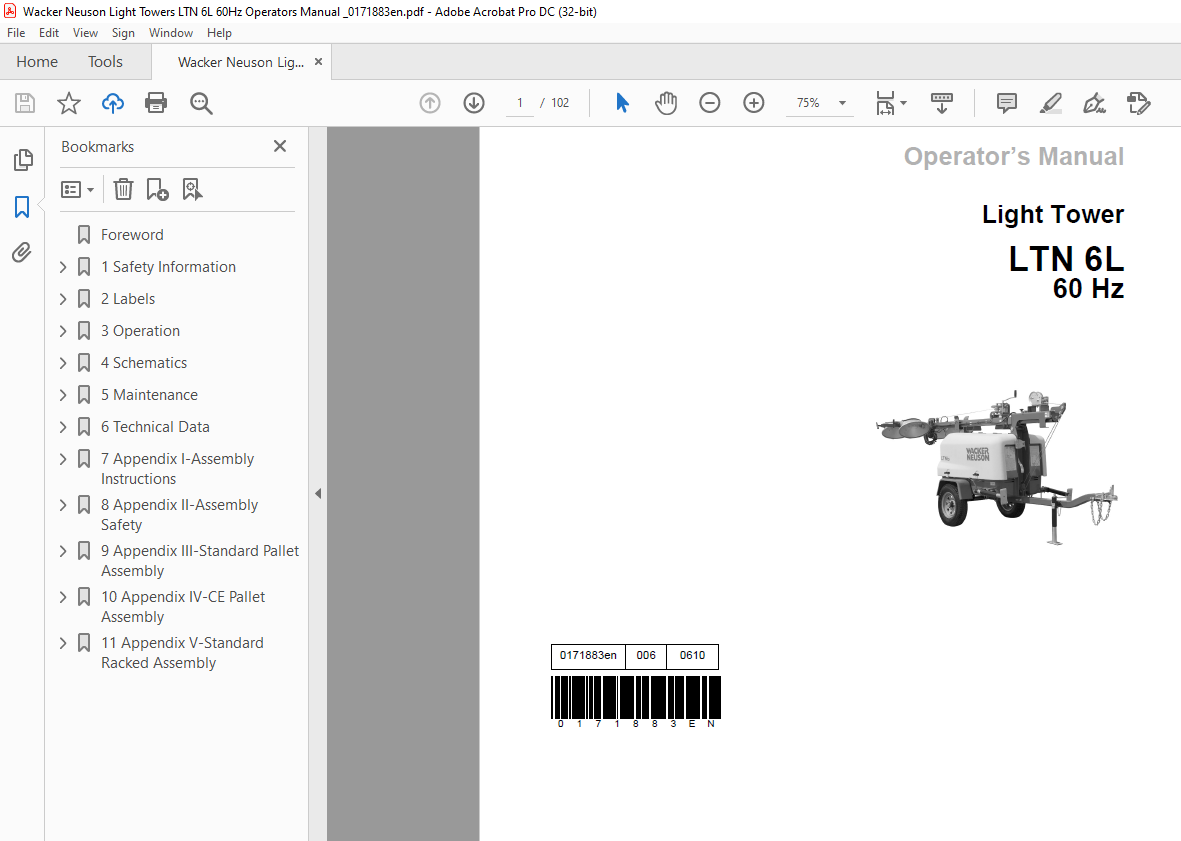This screenshot has width=1181, height=841.
Task: Expand the 4 Schematics bookmark
Action: [63, 363]
